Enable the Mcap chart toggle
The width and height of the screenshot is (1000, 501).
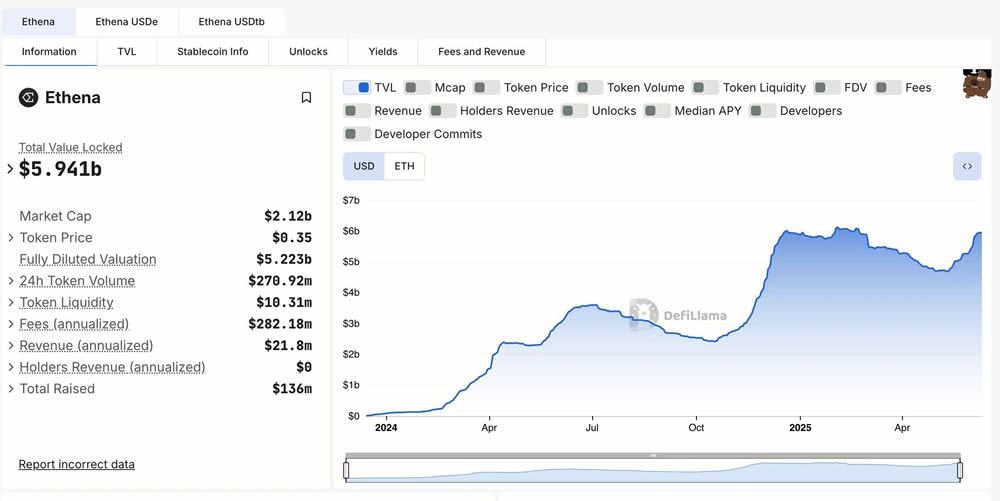click(418, 88)
